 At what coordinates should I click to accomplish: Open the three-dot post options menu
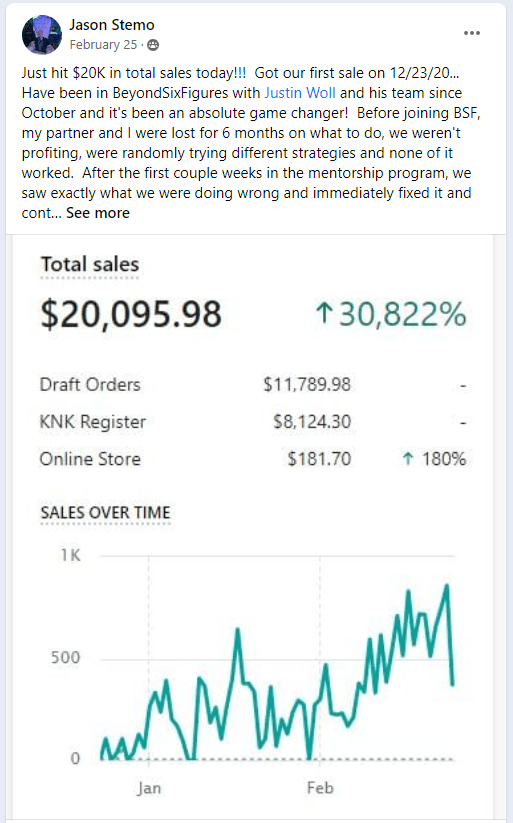[472, 33]
